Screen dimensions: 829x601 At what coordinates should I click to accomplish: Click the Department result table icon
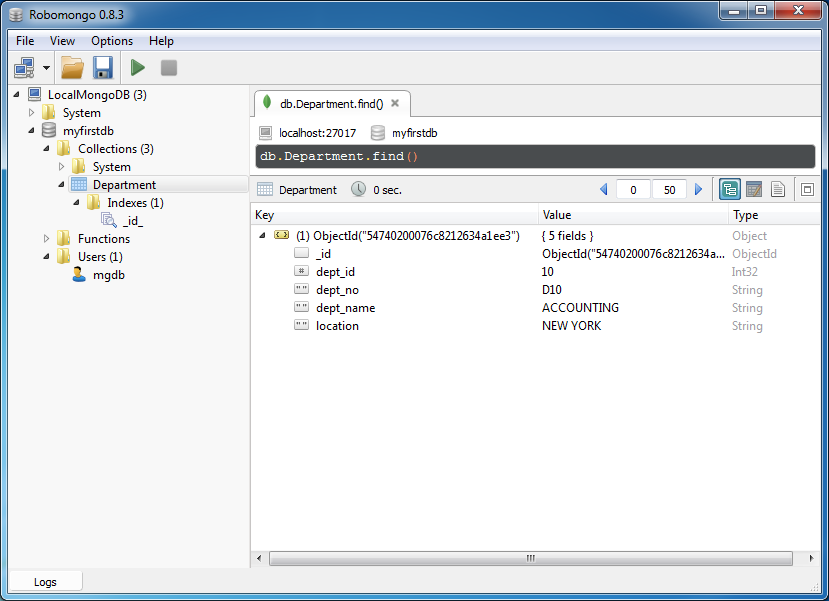coord(264,189)
